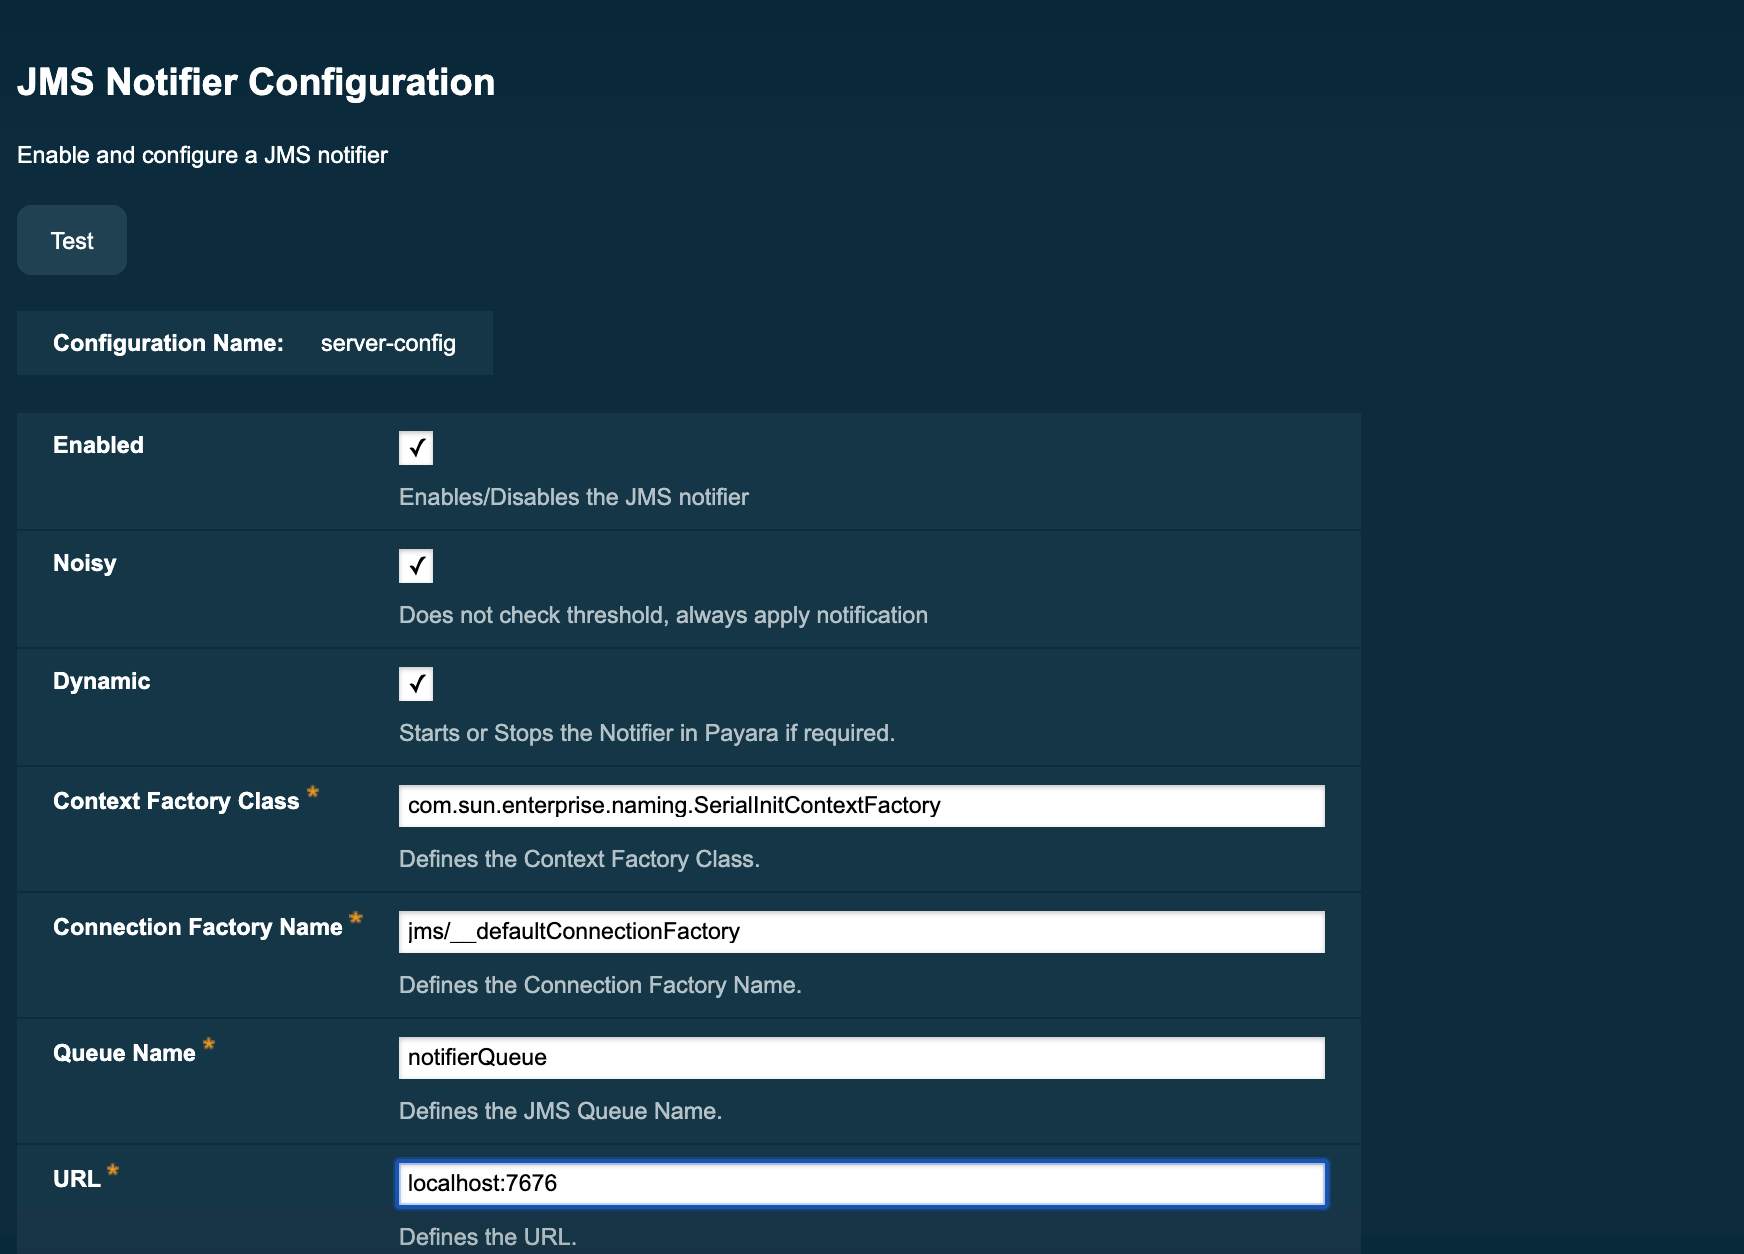Click the Noisy row label
Screen dimensions: 1744x1254
coord(84,563)
